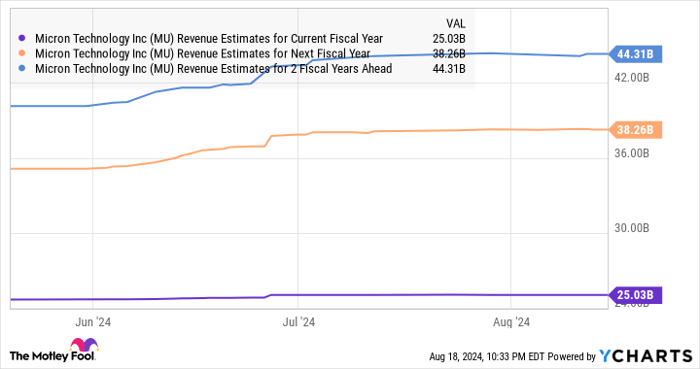Screen dimensions: 700x369
Task: Click the blue legend dot for 2 Fiscal Years Ahead
Action: 21,69
